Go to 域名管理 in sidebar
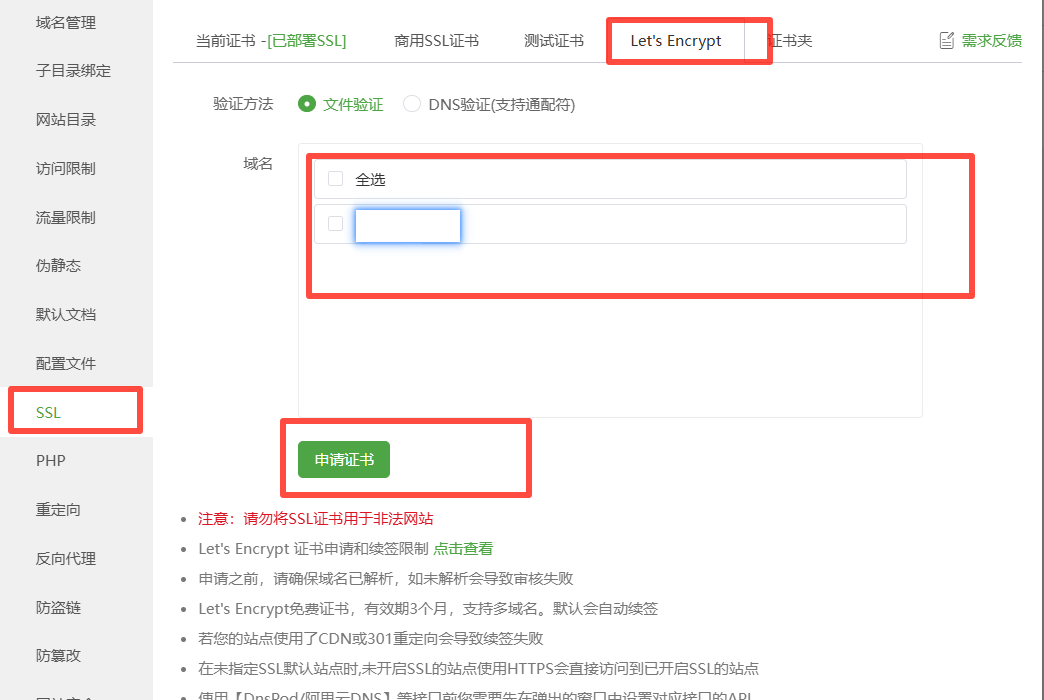The image size is (1044, 700). click(x=66, y=22)
